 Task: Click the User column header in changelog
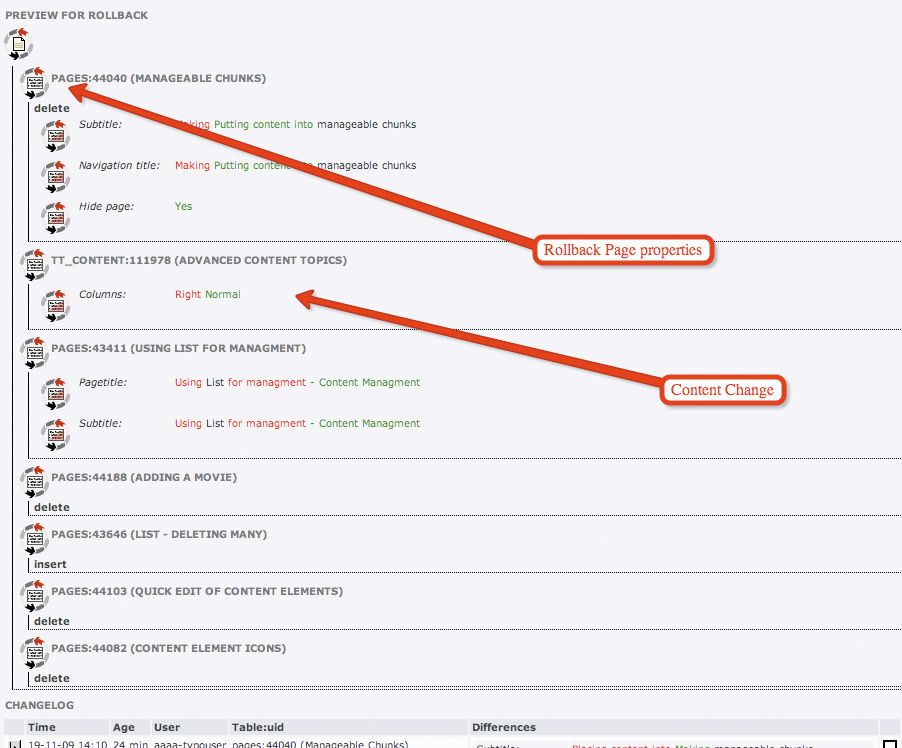tap(169, 727)
